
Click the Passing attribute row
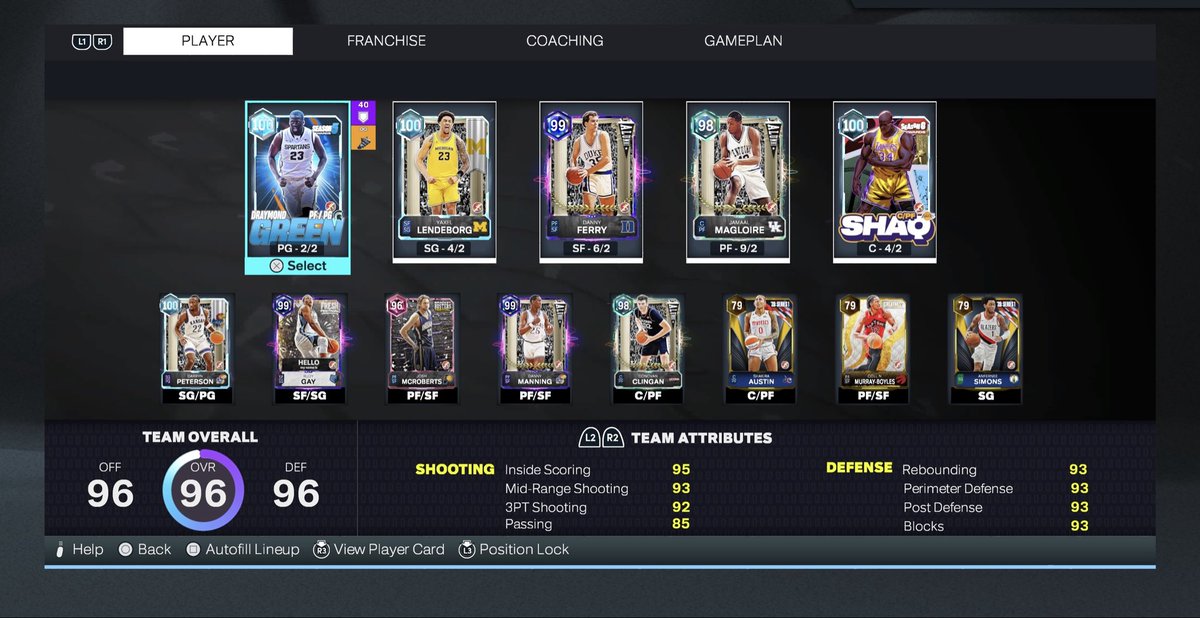point(597,524)
